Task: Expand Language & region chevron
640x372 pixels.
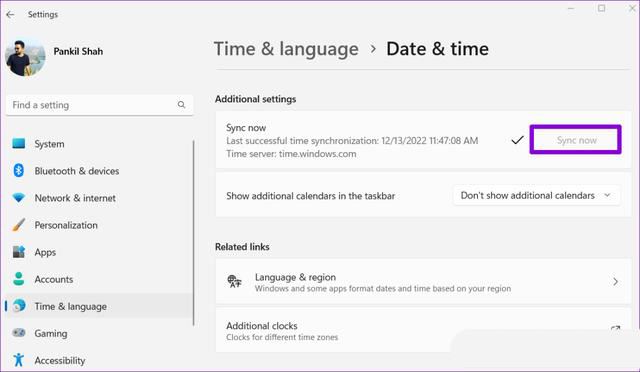Action: [x=615, y=281]
